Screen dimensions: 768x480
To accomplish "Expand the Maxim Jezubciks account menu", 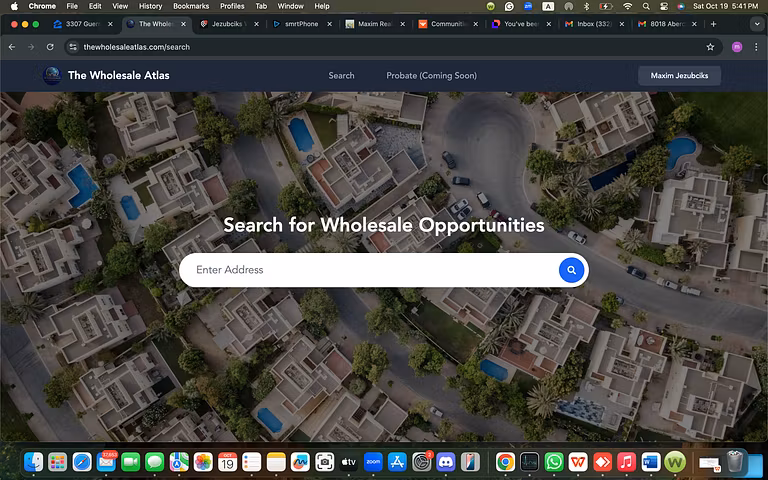I will (x=679, y=75).
